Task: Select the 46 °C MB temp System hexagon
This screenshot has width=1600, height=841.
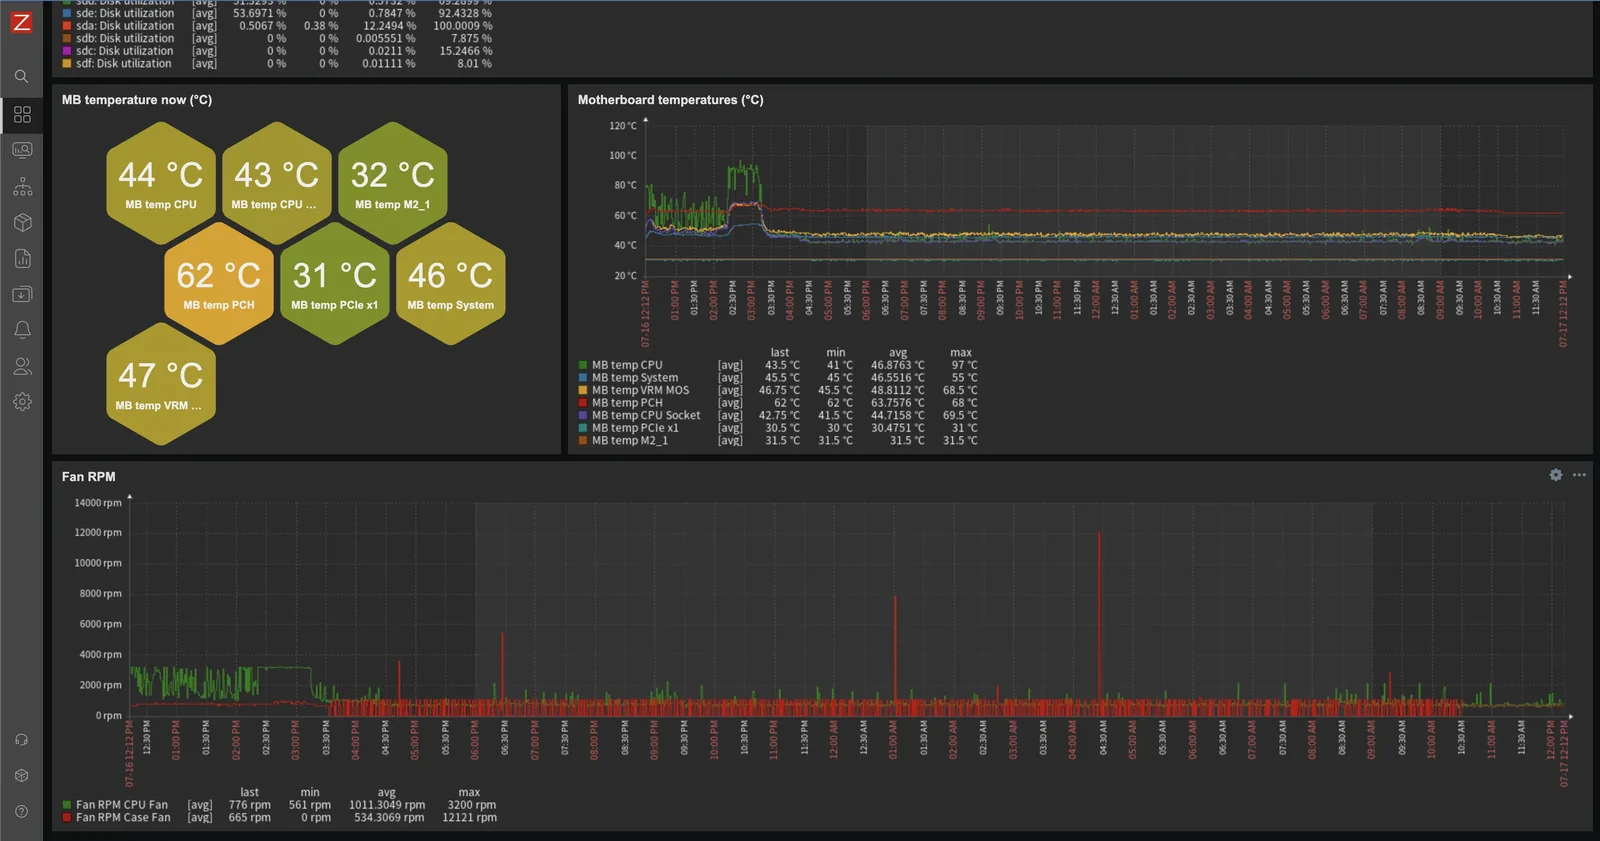Action: [x=451, y=283]
